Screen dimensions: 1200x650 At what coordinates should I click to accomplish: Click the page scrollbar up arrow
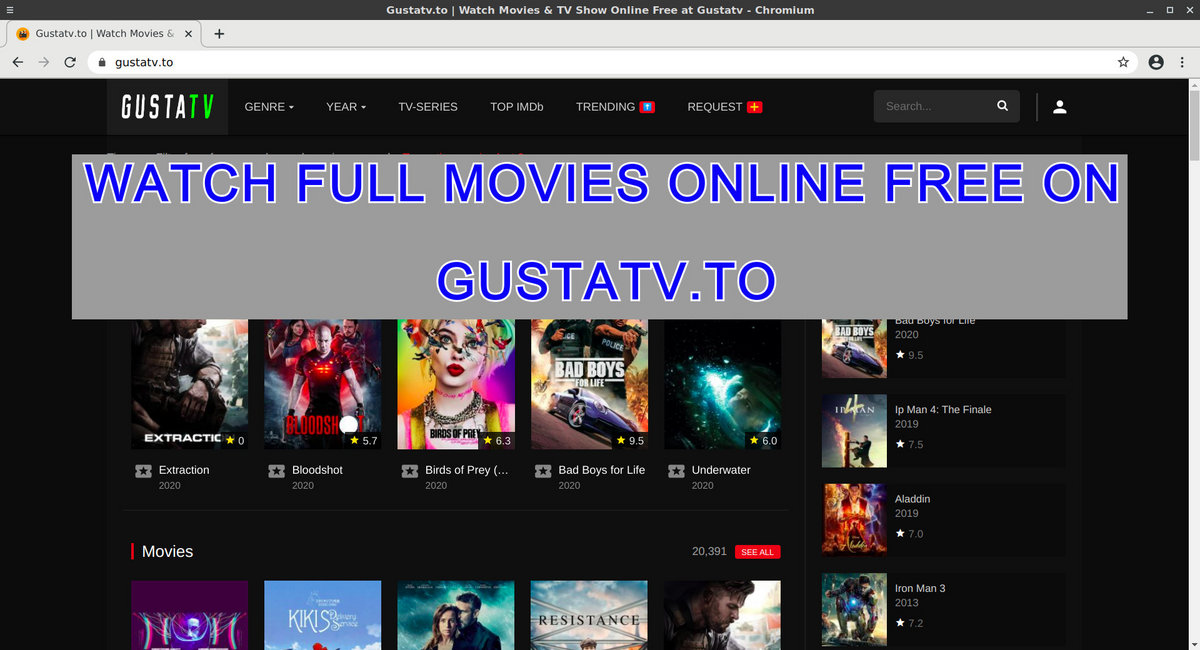pyautogui.click(x=1193, y=86)
